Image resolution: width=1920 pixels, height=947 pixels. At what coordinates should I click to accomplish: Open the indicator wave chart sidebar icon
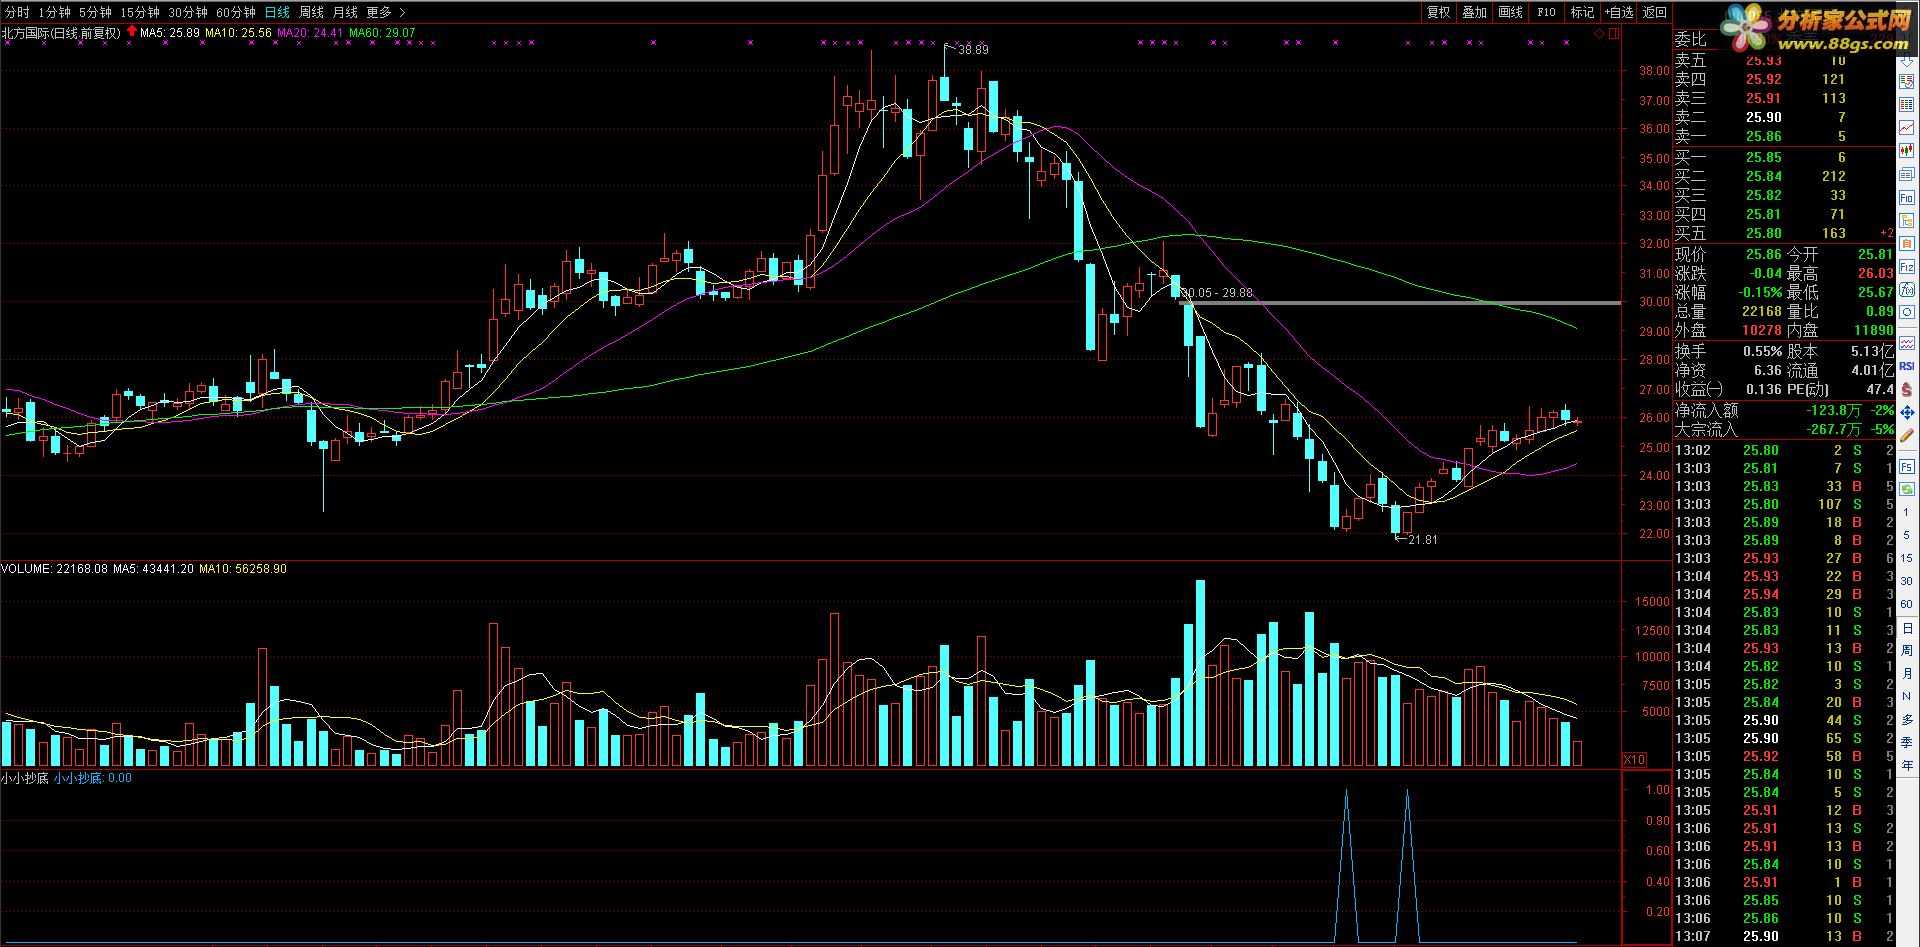coord(1907,342)
